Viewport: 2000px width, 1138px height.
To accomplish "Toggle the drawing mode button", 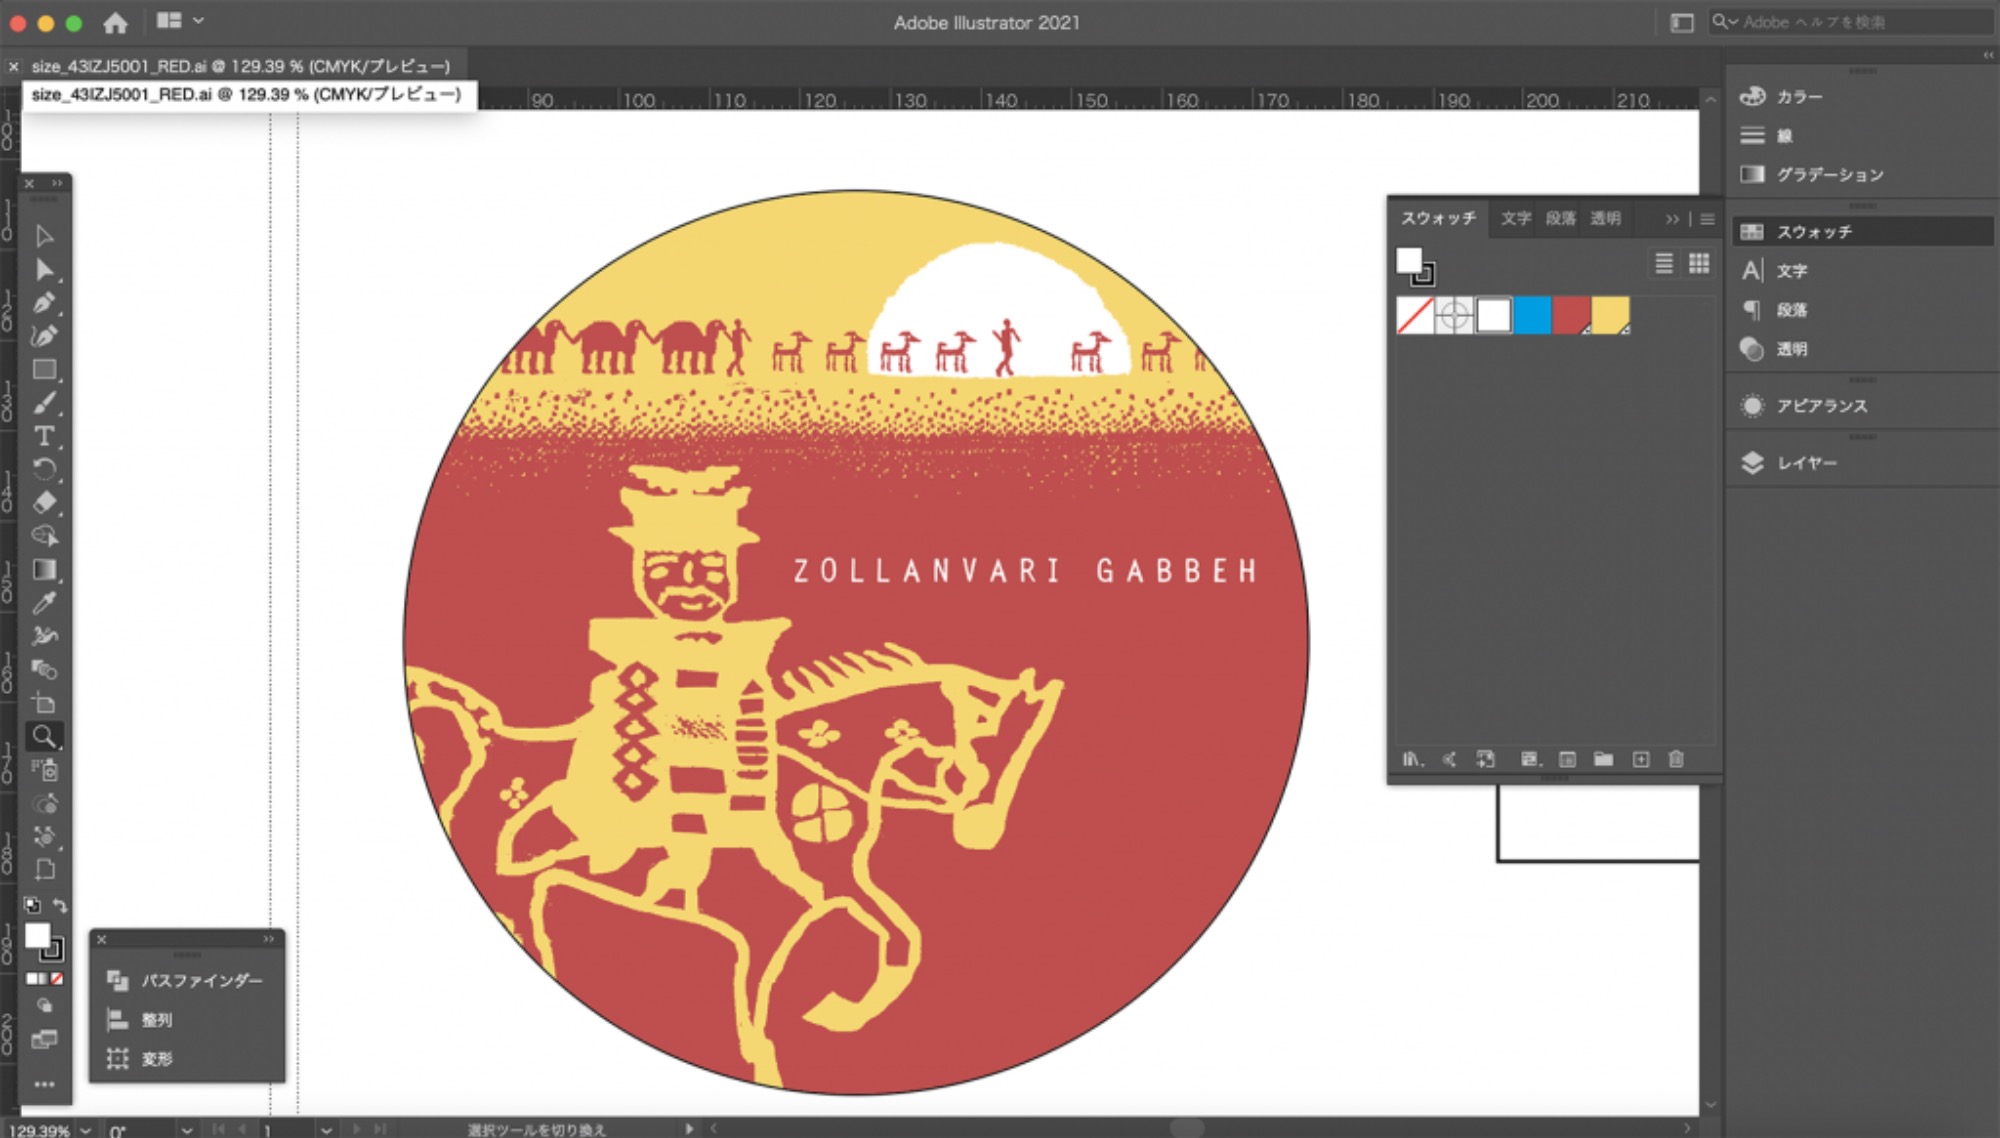I will click(x=44, y=1006).
